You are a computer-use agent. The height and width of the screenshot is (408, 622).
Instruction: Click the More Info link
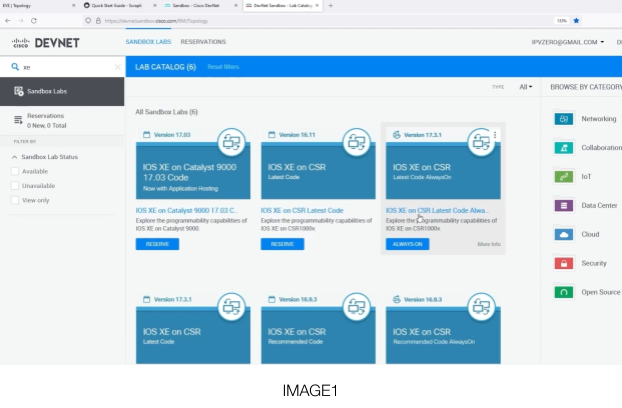pyautogui.click(x=489, y=244)
